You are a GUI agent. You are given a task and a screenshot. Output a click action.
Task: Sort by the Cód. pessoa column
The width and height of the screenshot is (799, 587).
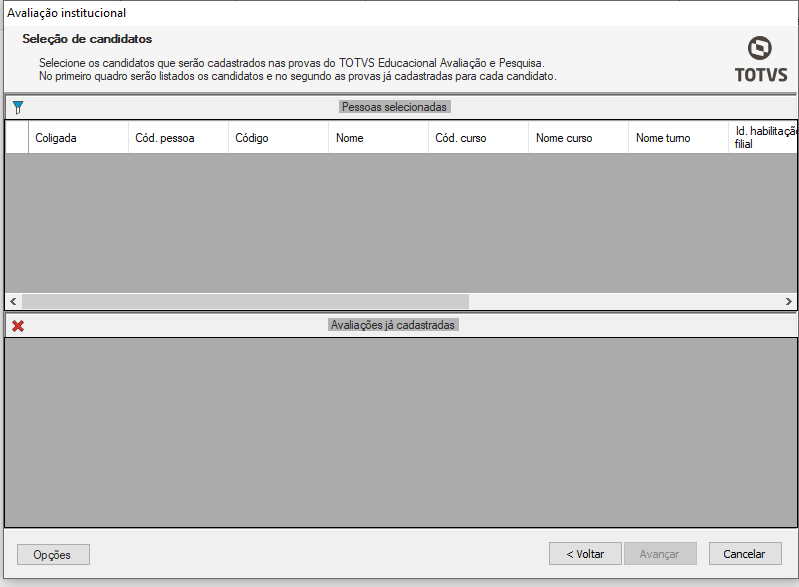point(178,138)
